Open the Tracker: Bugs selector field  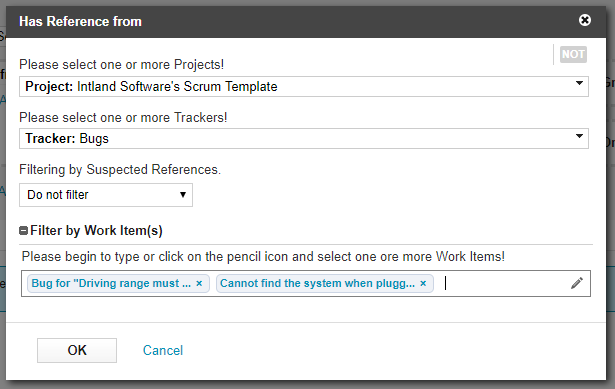click(304, 138)
